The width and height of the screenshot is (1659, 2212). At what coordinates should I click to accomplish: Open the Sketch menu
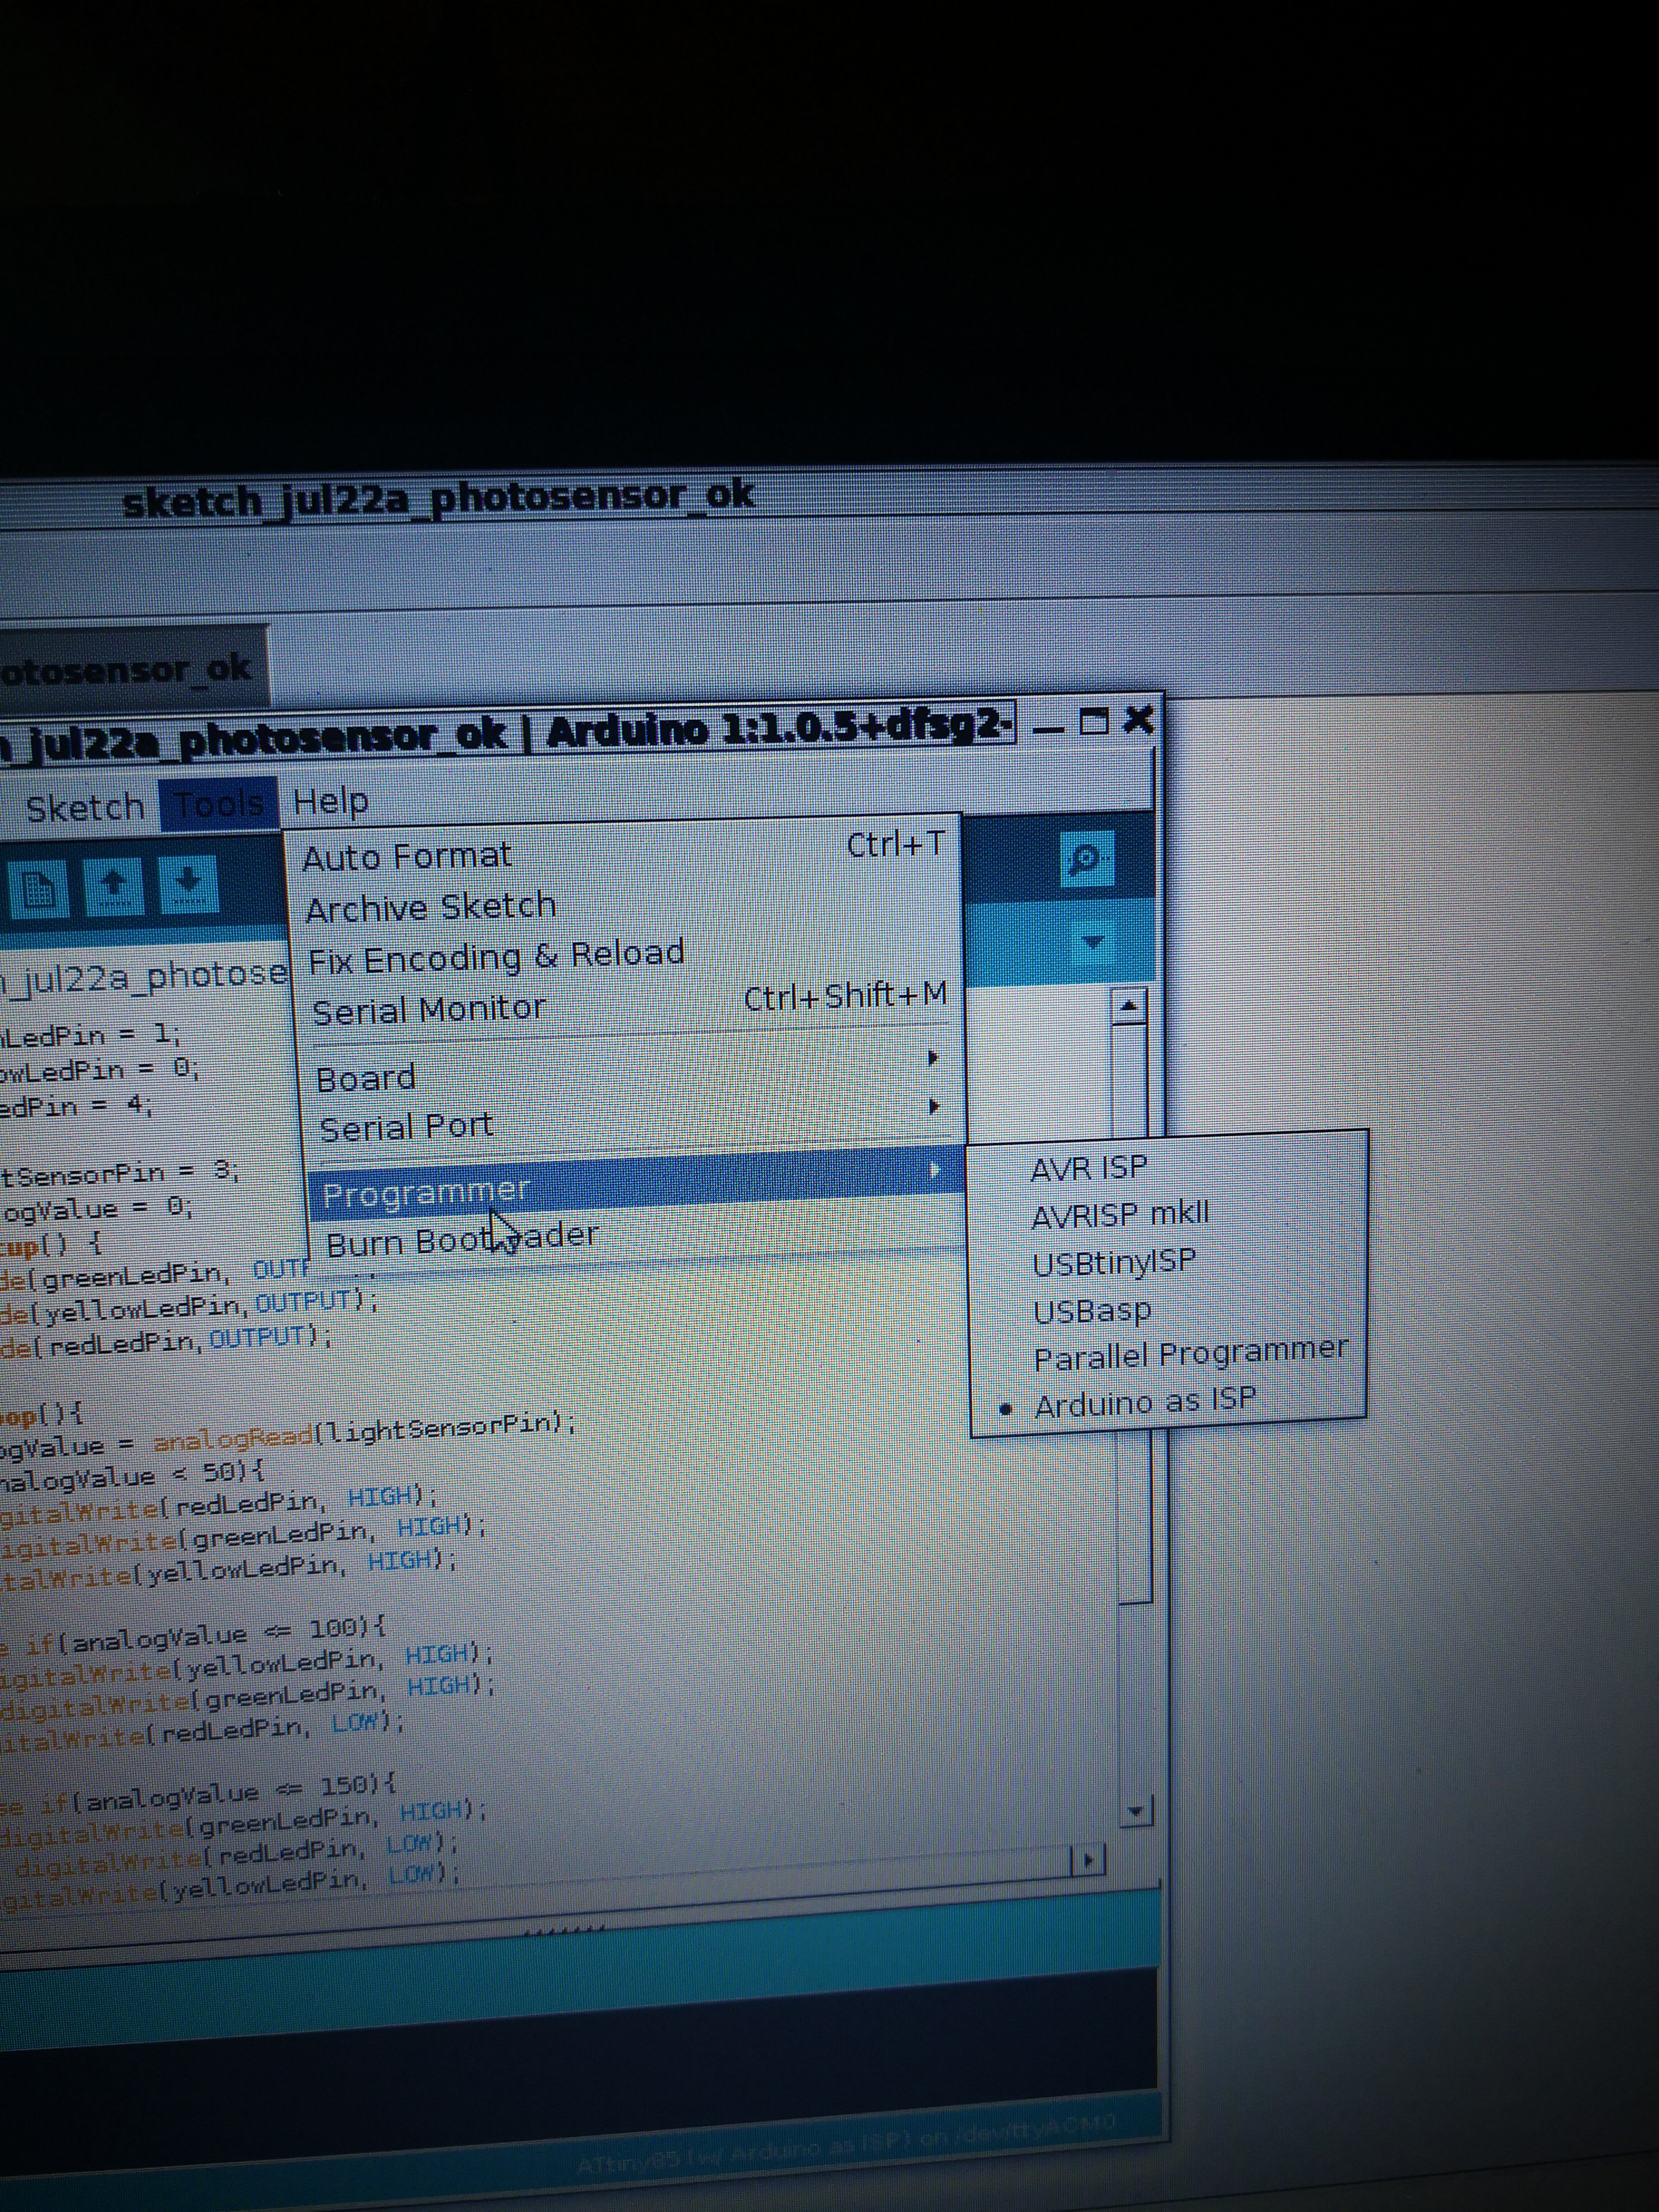point(85,807)
